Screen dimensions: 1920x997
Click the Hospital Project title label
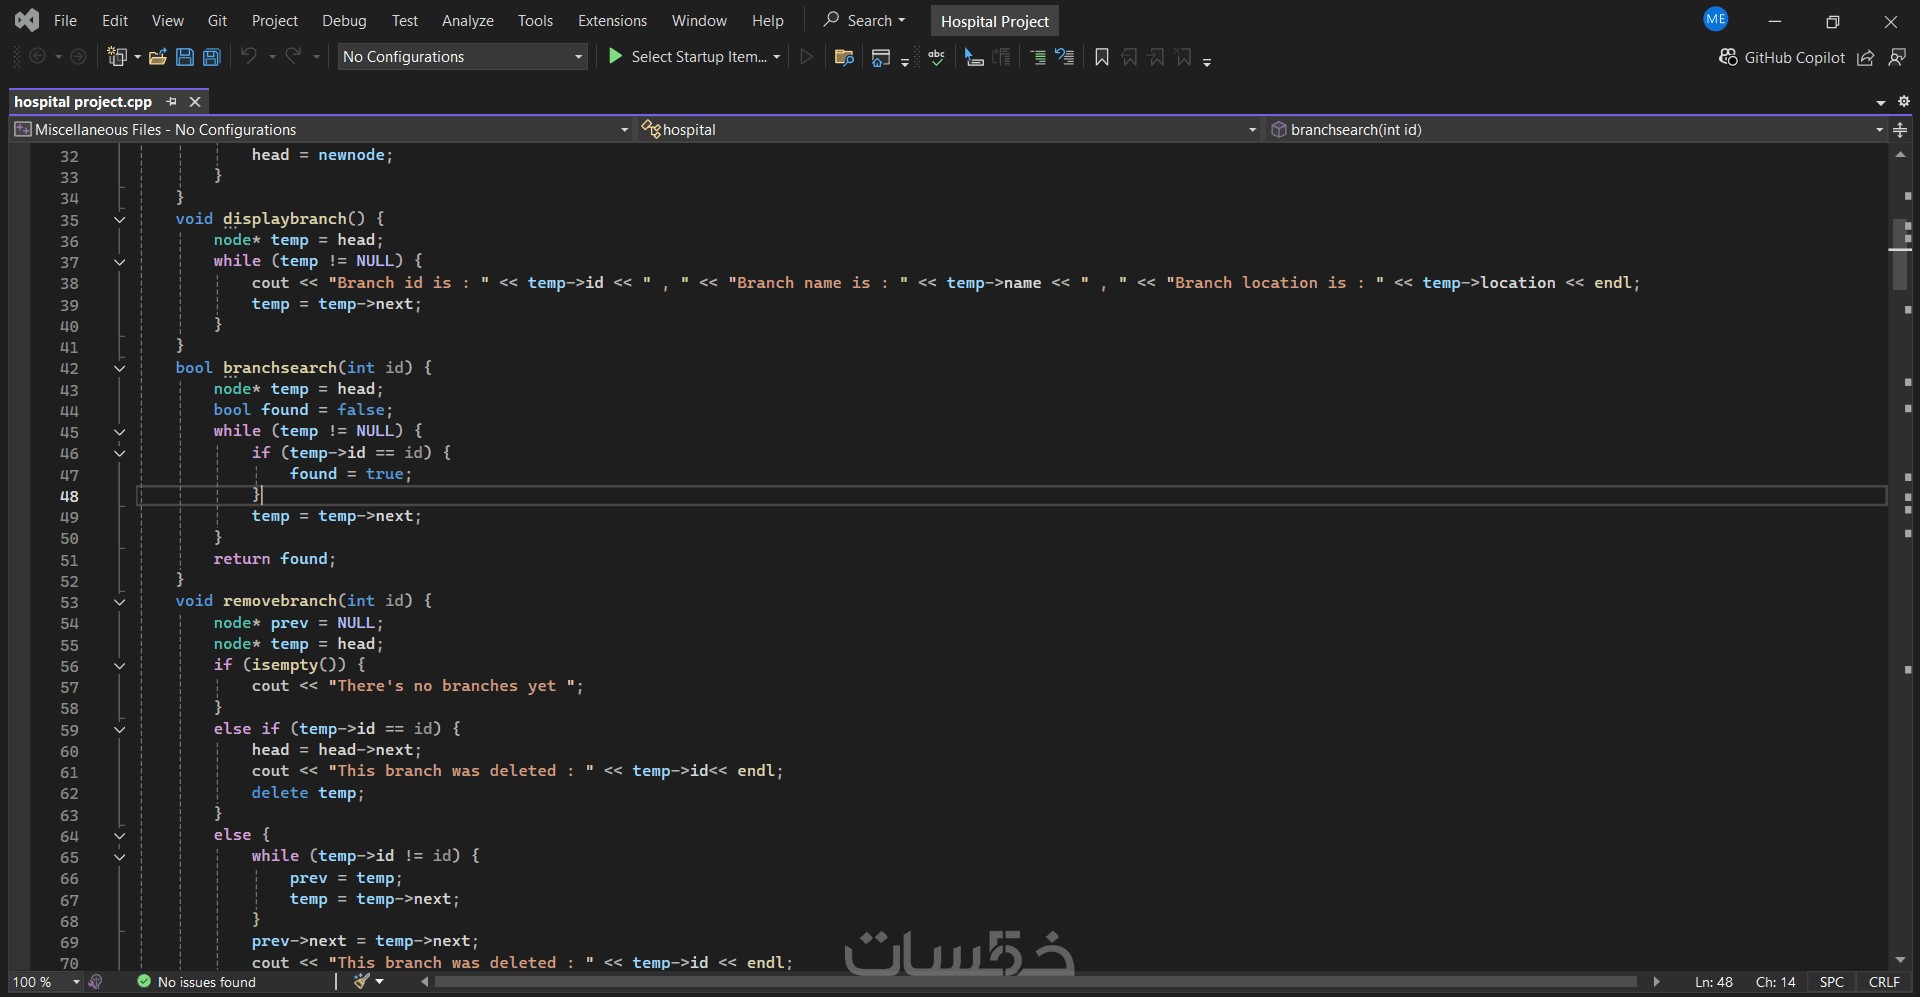[x=994, y=21]
